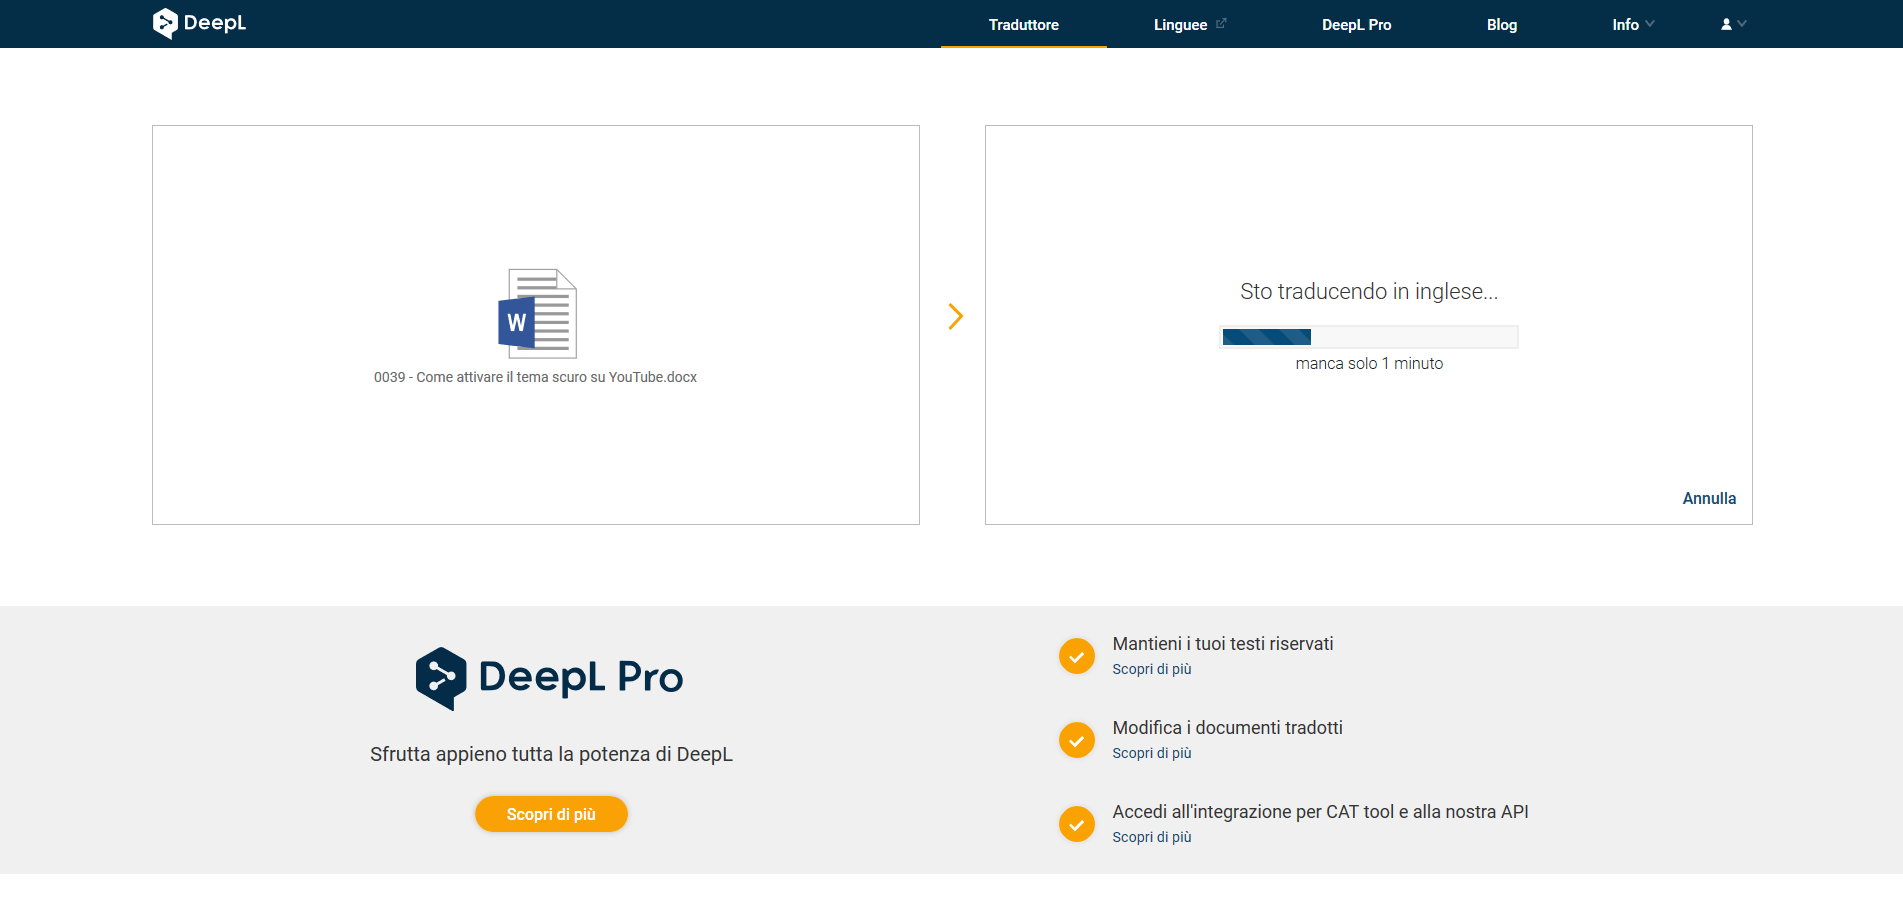This screenshot has height=899, width=1903.
Task: Open Scopri di più under Modifica documenti tradotti
Action: point(1151,753)
